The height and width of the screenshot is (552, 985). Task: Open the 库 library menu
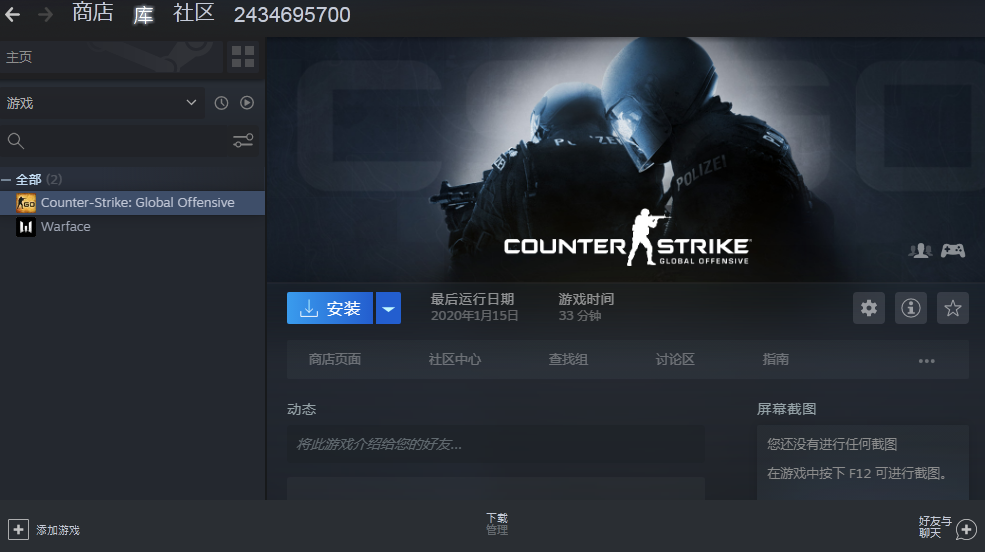pyautogui.click(x=143, y=14)
